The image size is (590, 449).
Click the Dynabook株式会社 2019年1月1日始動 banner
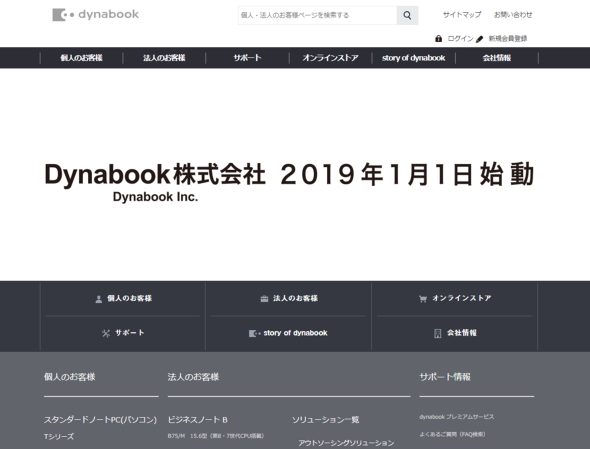289,182
